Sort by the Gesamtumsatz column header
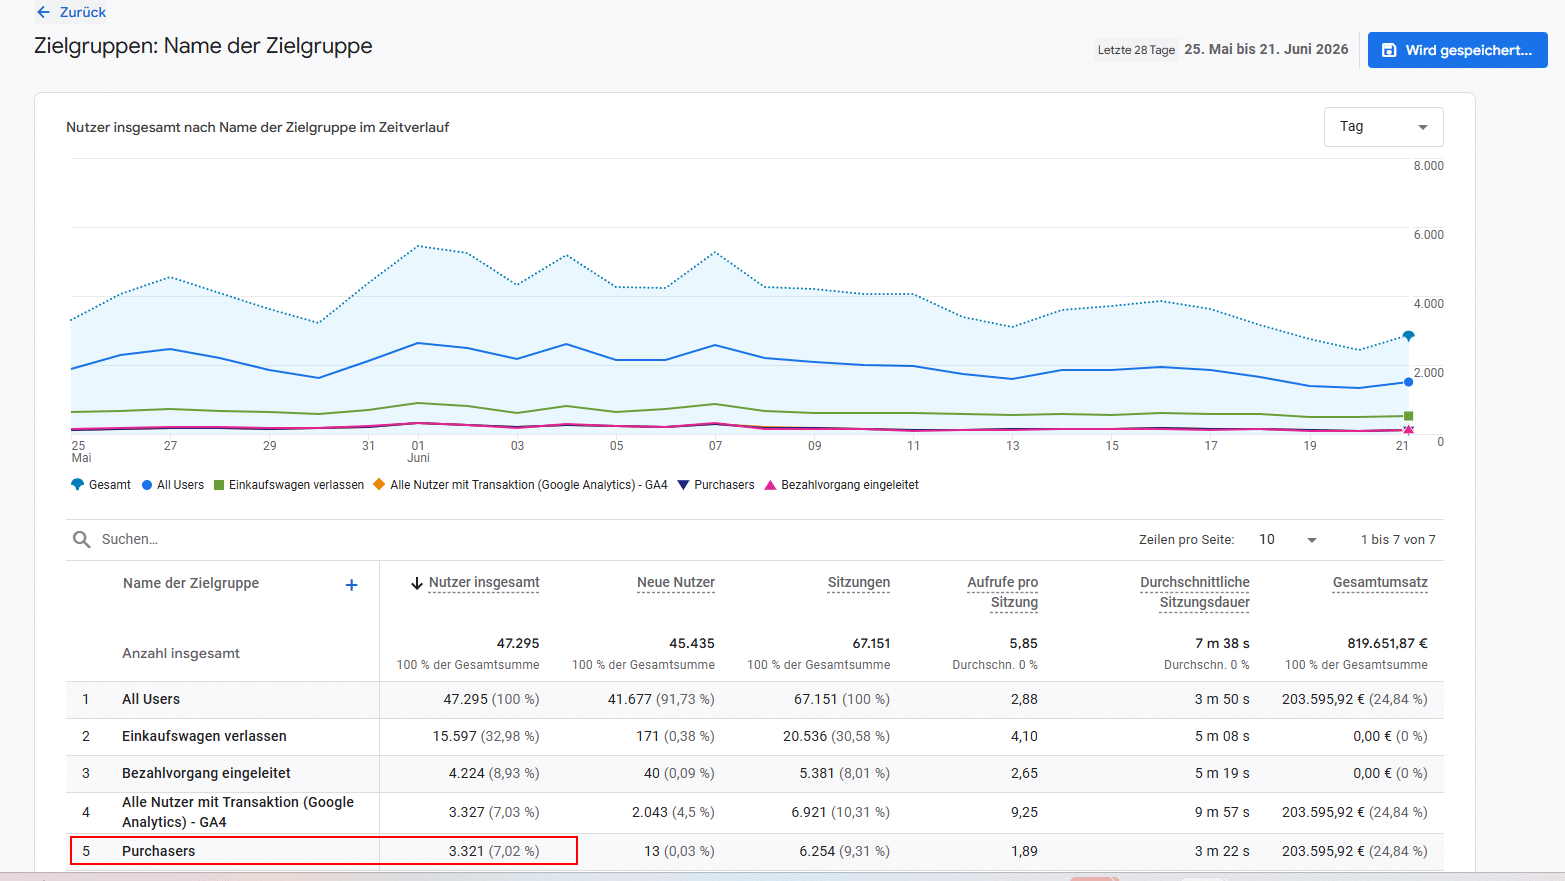1565x881 pixels. tap(1380, 583)
